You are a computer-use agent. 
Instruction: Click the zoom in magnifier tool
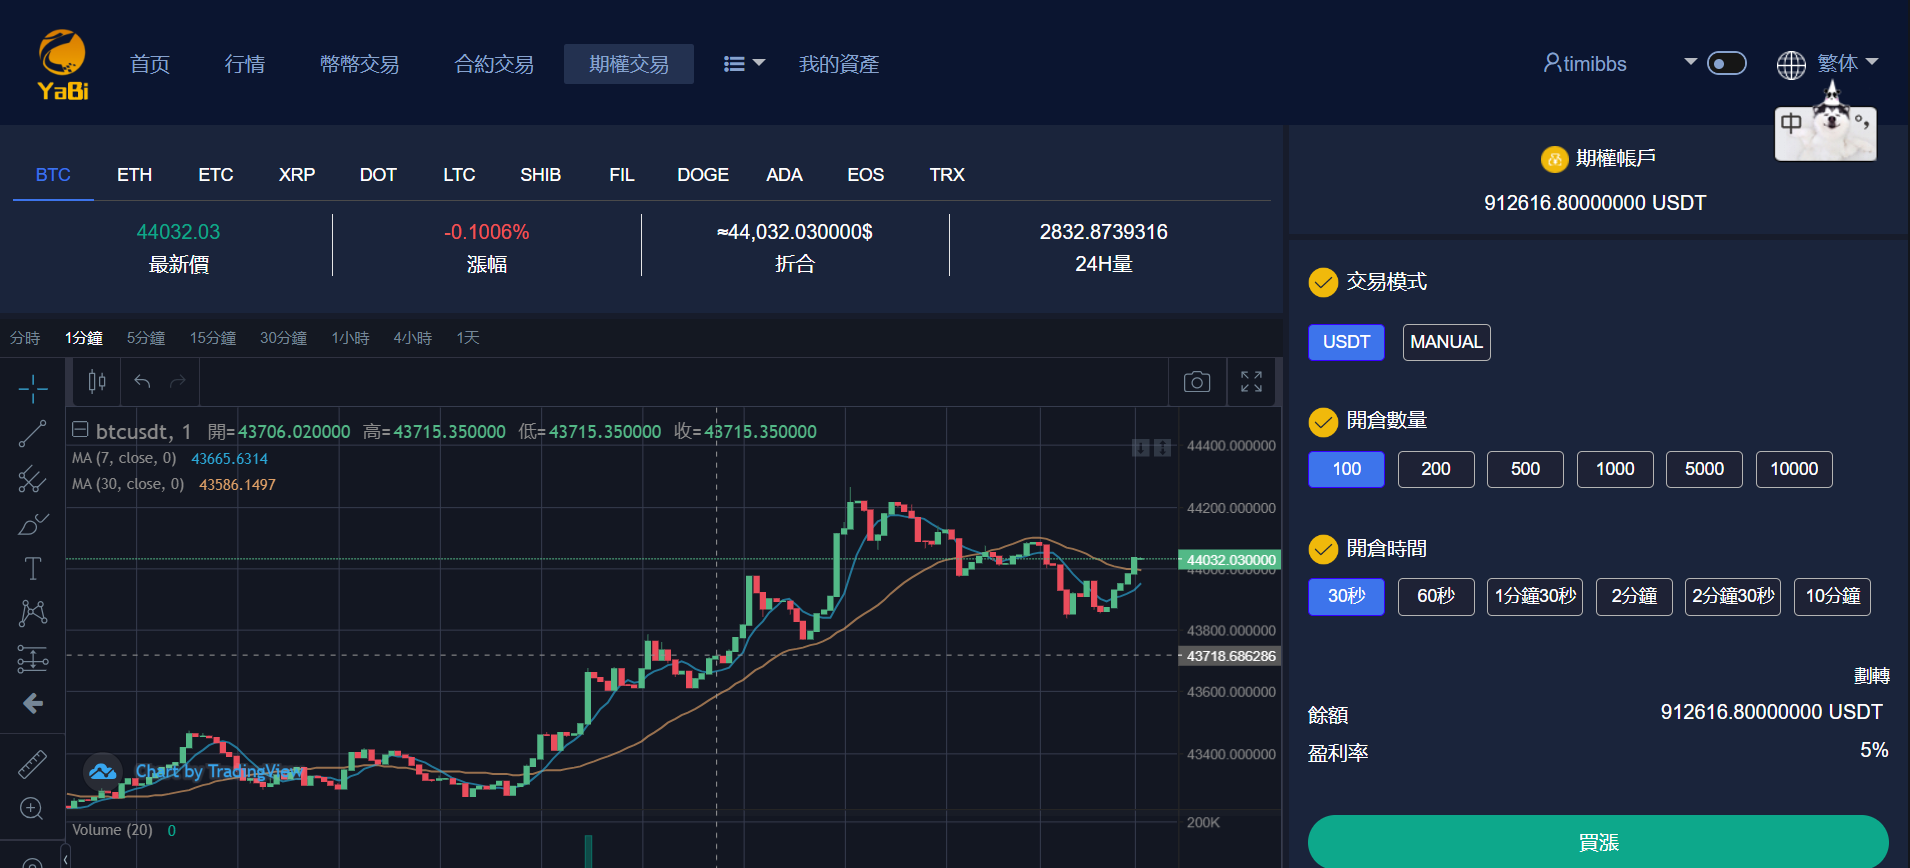click(x=32, y=808)
